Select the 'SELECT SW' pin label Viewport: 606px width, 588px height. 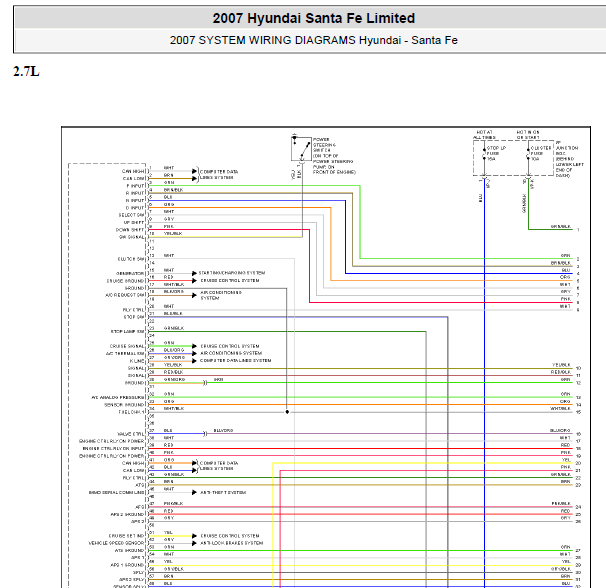pyautogui.click(x=131, y=215)
